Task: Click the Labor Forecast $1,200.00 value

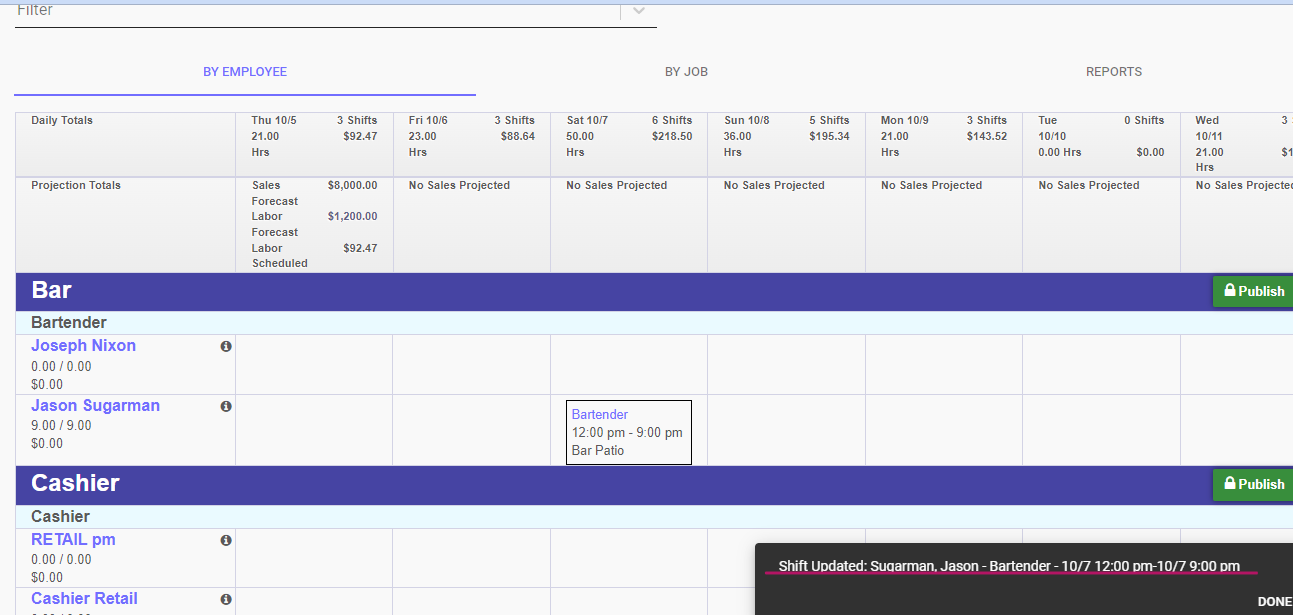Action: pos(352,217)
